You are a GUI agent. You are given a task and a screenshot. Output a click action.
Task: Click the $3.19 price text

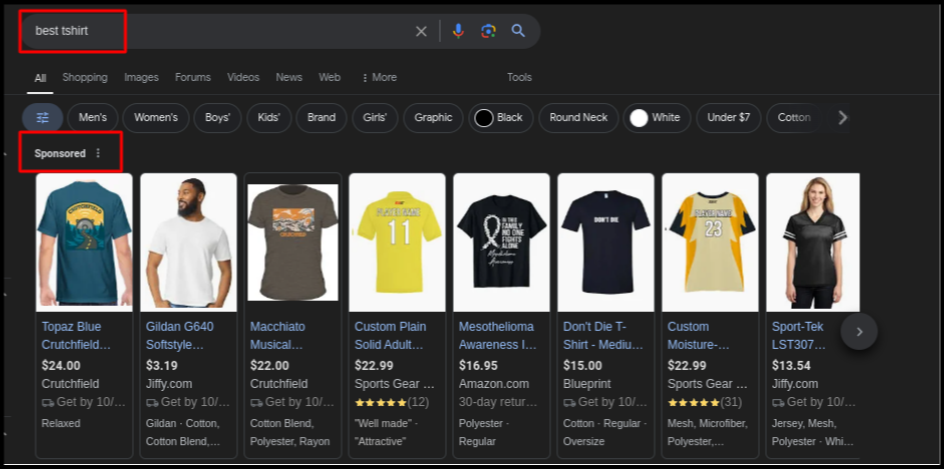coord(161,366)
